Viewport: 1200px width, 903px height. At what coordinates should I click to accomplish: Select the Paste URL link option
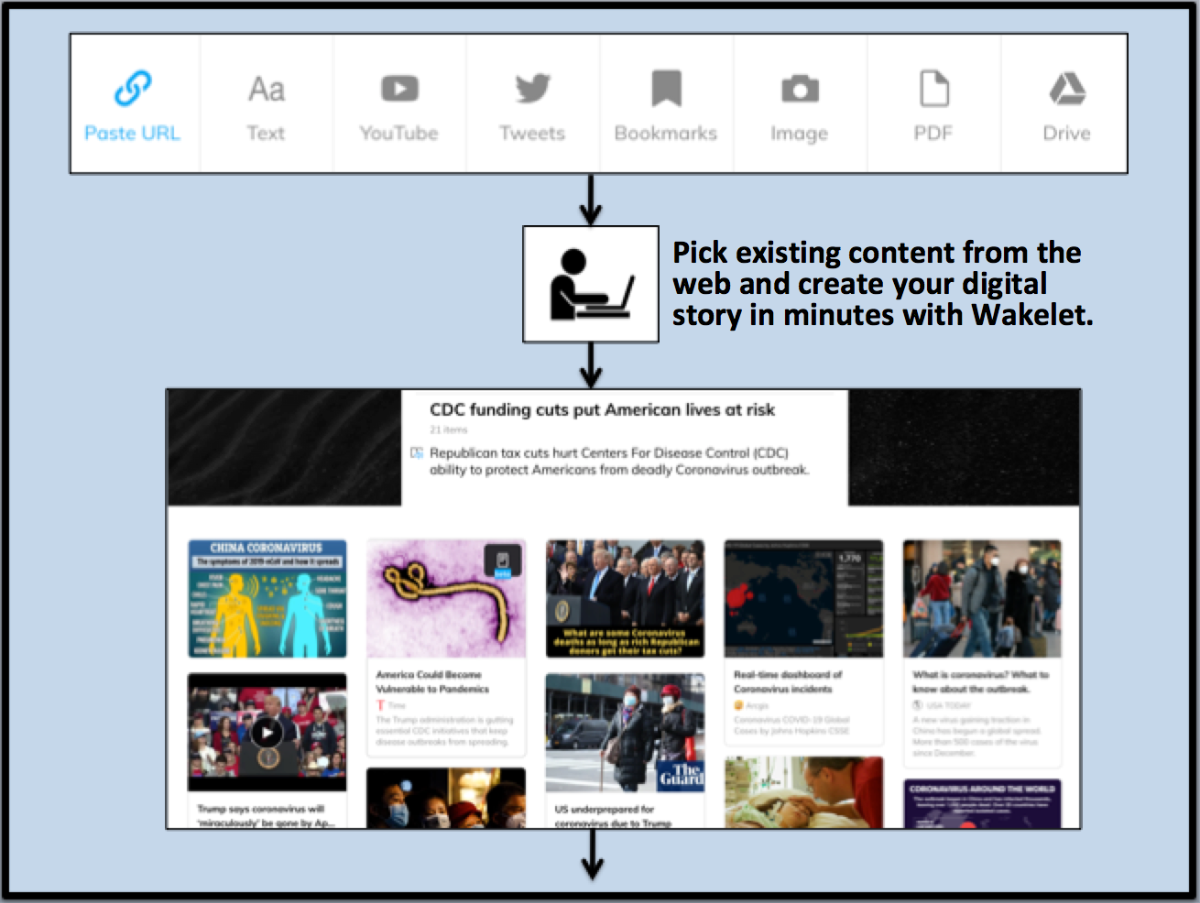coord(133,104)
